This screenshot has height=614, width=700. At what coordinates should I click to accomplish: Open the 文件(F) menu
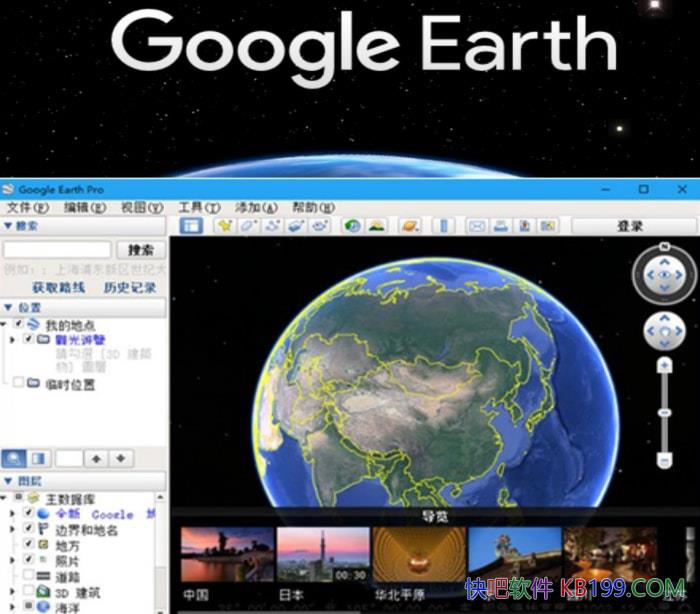(x=28, y=208)
